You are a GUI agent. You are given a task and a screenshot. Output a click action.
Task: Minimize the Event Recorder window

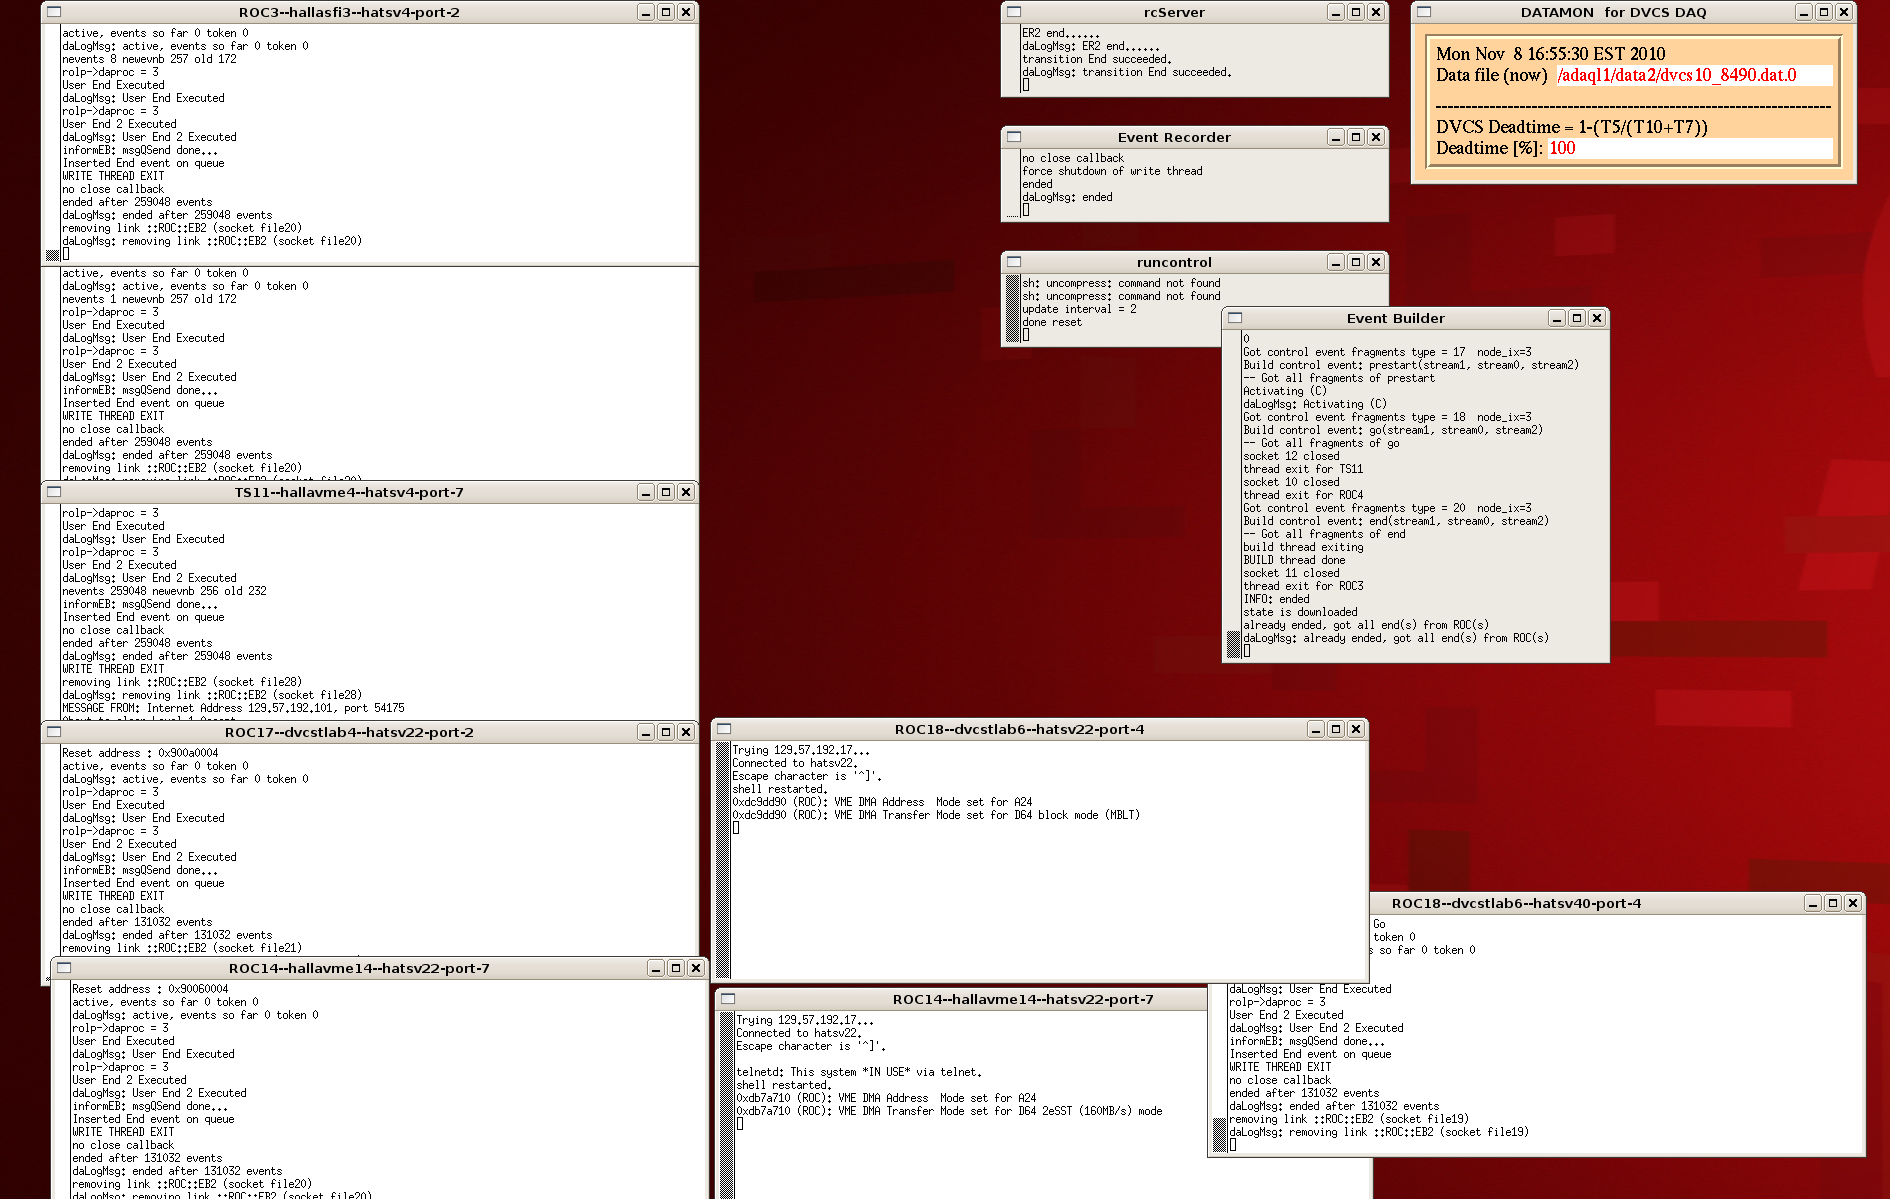point(1336,137)
